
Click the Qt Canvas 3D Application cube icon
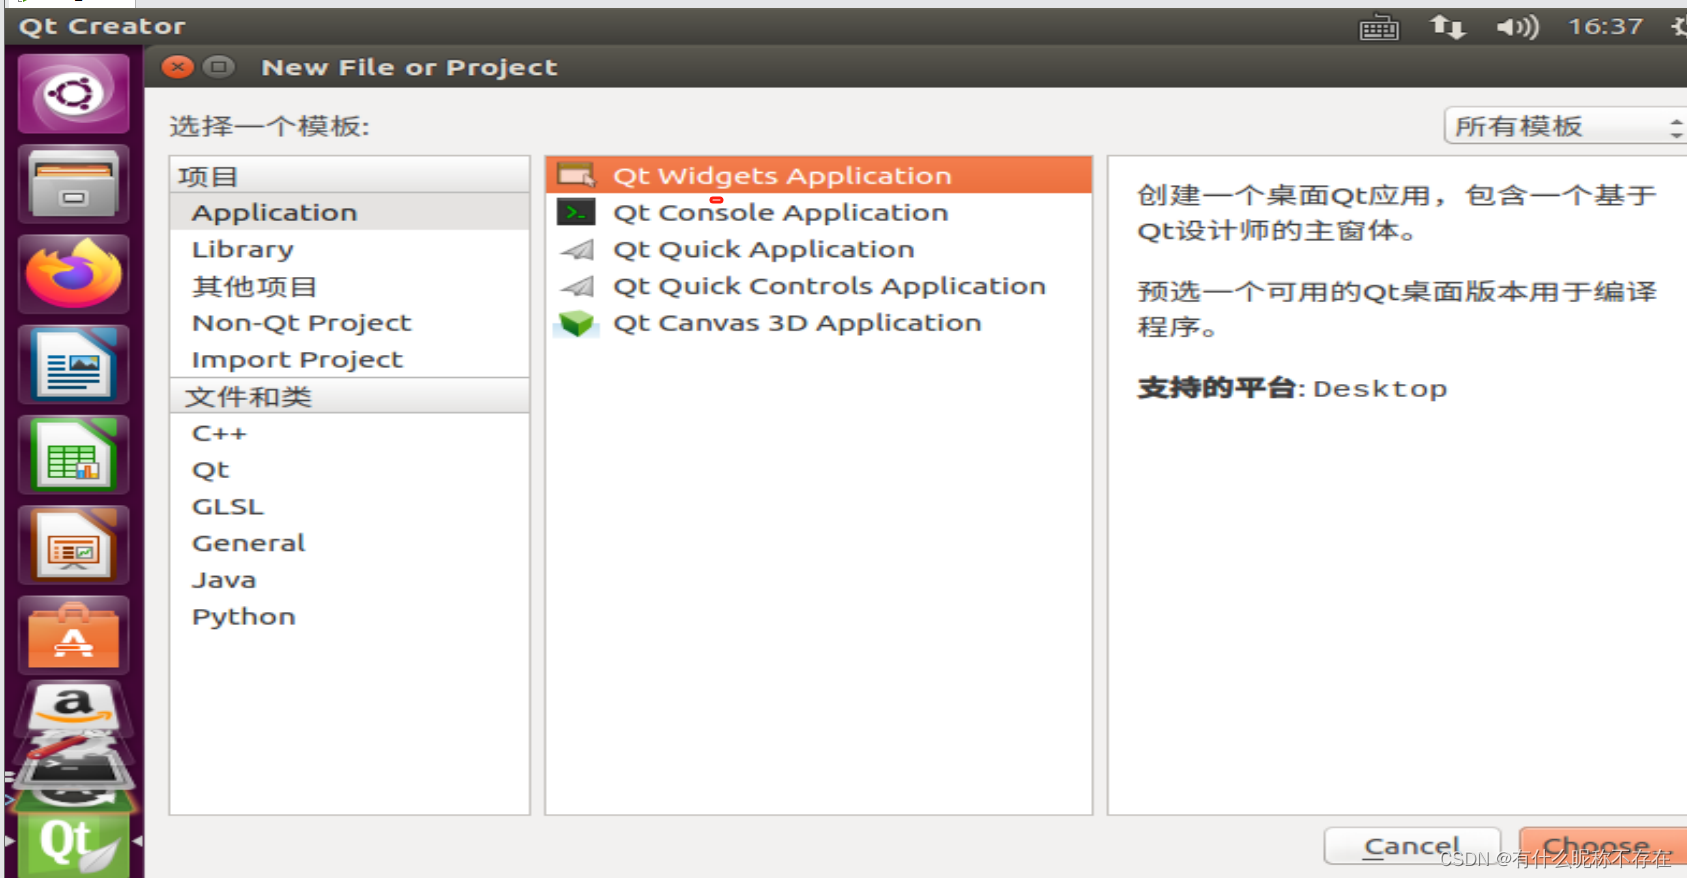click(x=576, y=322)
